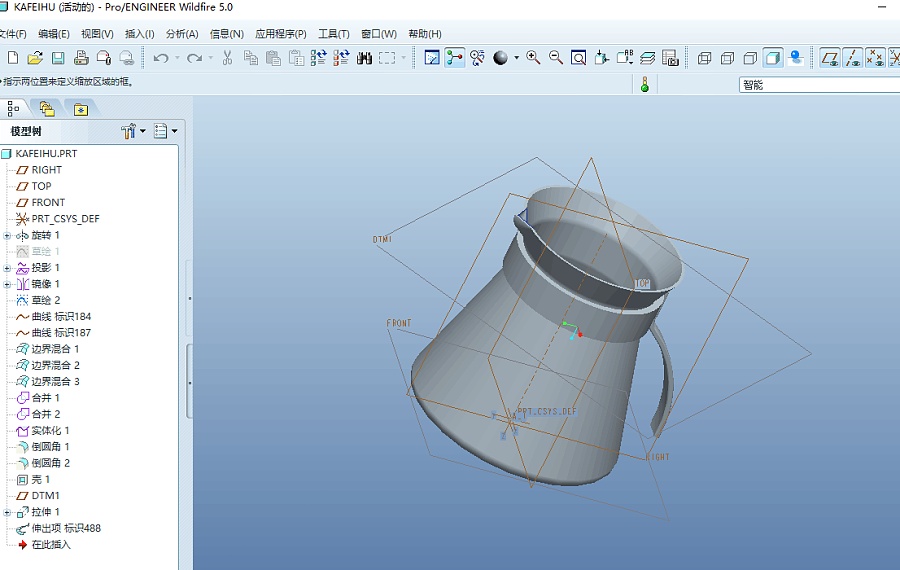Undo the last action
Viewport: 900px width, 570px height.
click(x=161, y=58)
